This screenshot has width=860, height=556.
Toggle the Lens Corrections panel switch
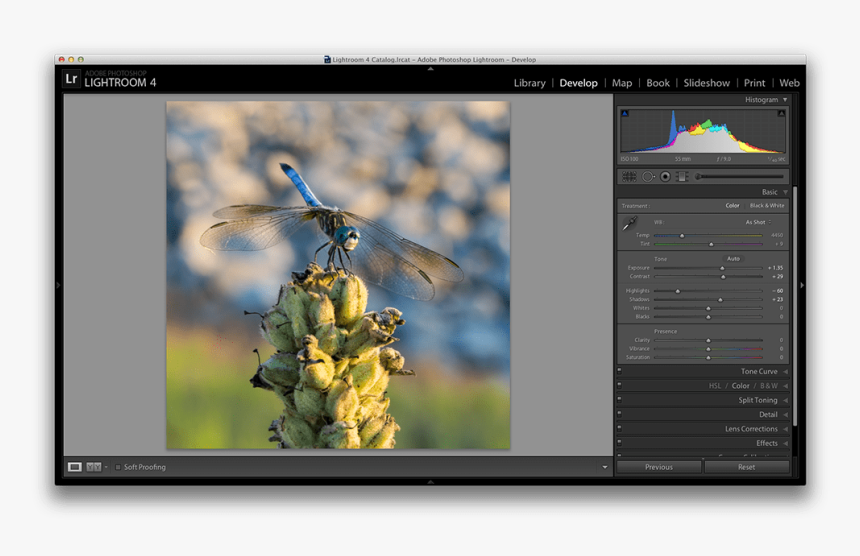pos(619,428)
